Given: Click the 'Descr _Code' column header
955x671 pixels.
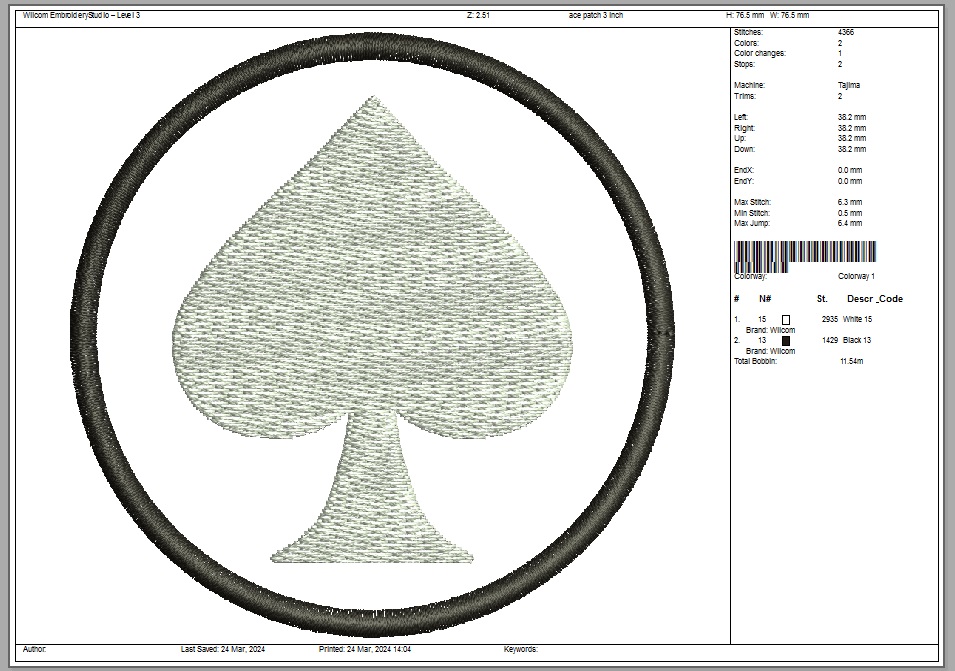Looking at the screenshot, I should pos(875,299).
